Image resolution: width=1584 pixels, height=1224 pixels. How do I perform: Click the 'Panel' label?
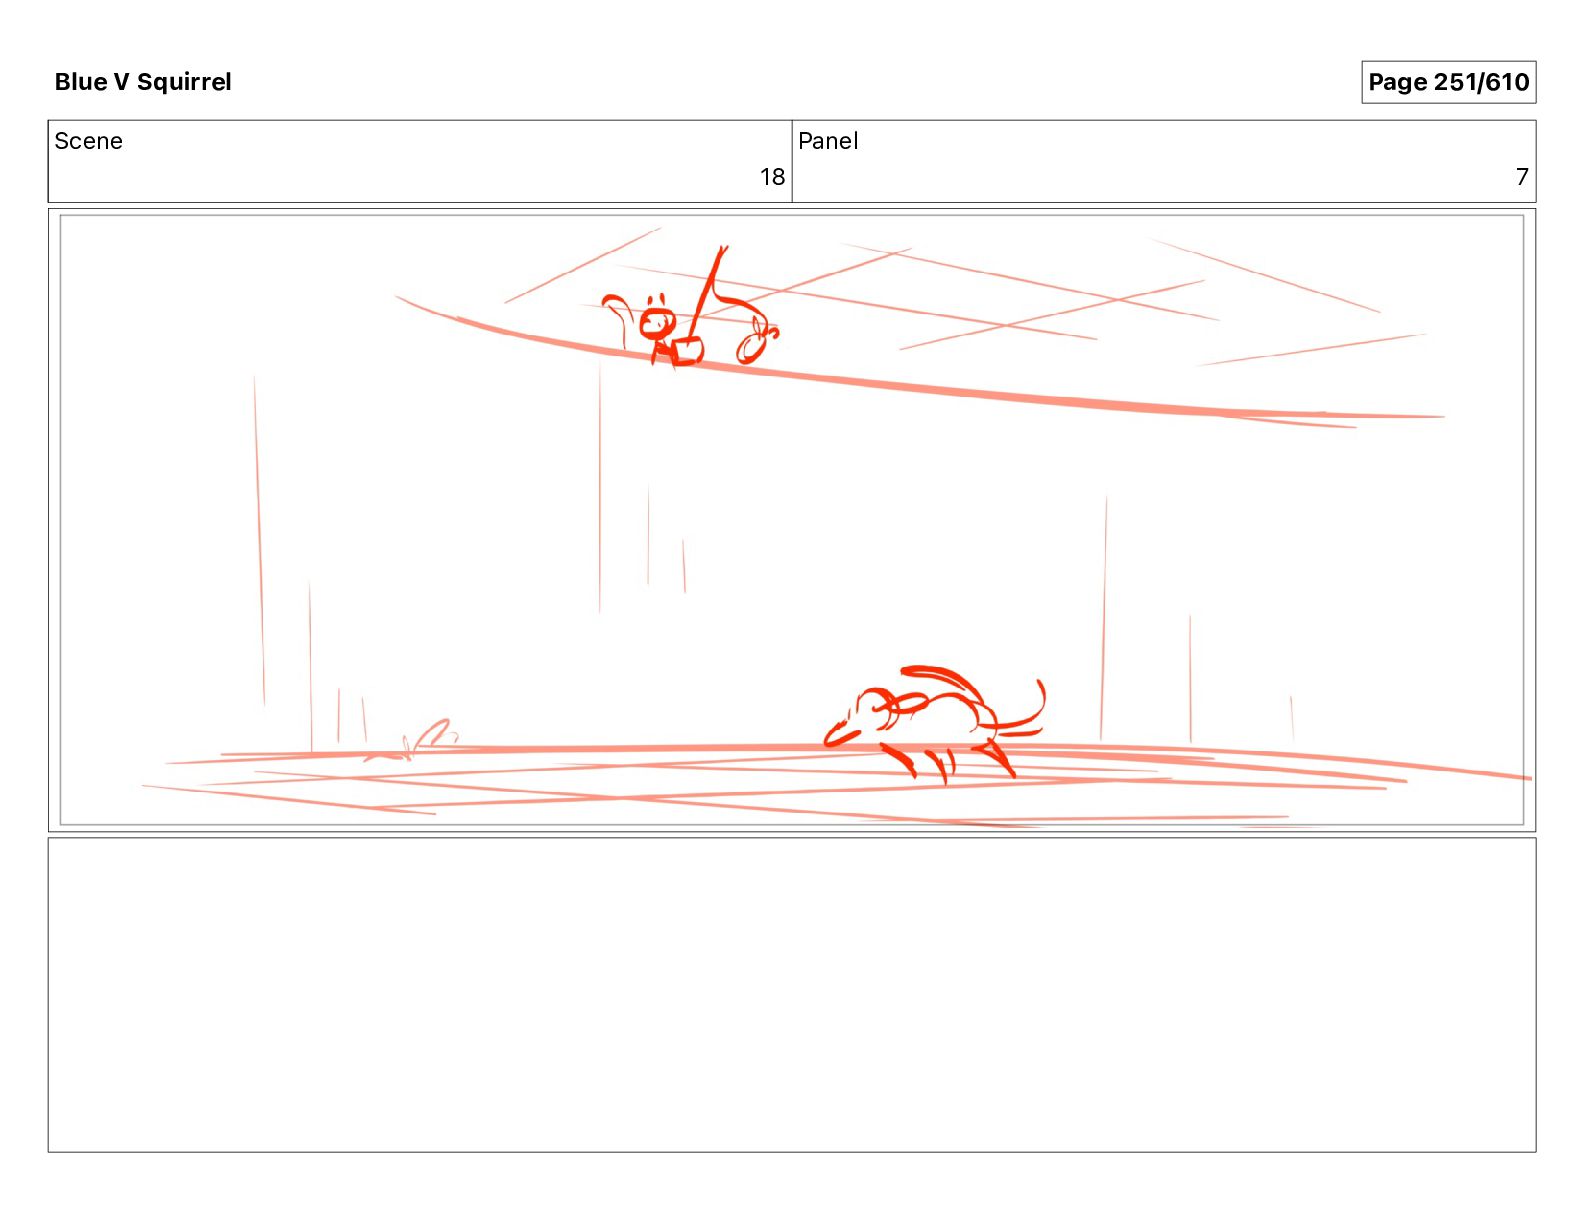(x=828, y=141)
